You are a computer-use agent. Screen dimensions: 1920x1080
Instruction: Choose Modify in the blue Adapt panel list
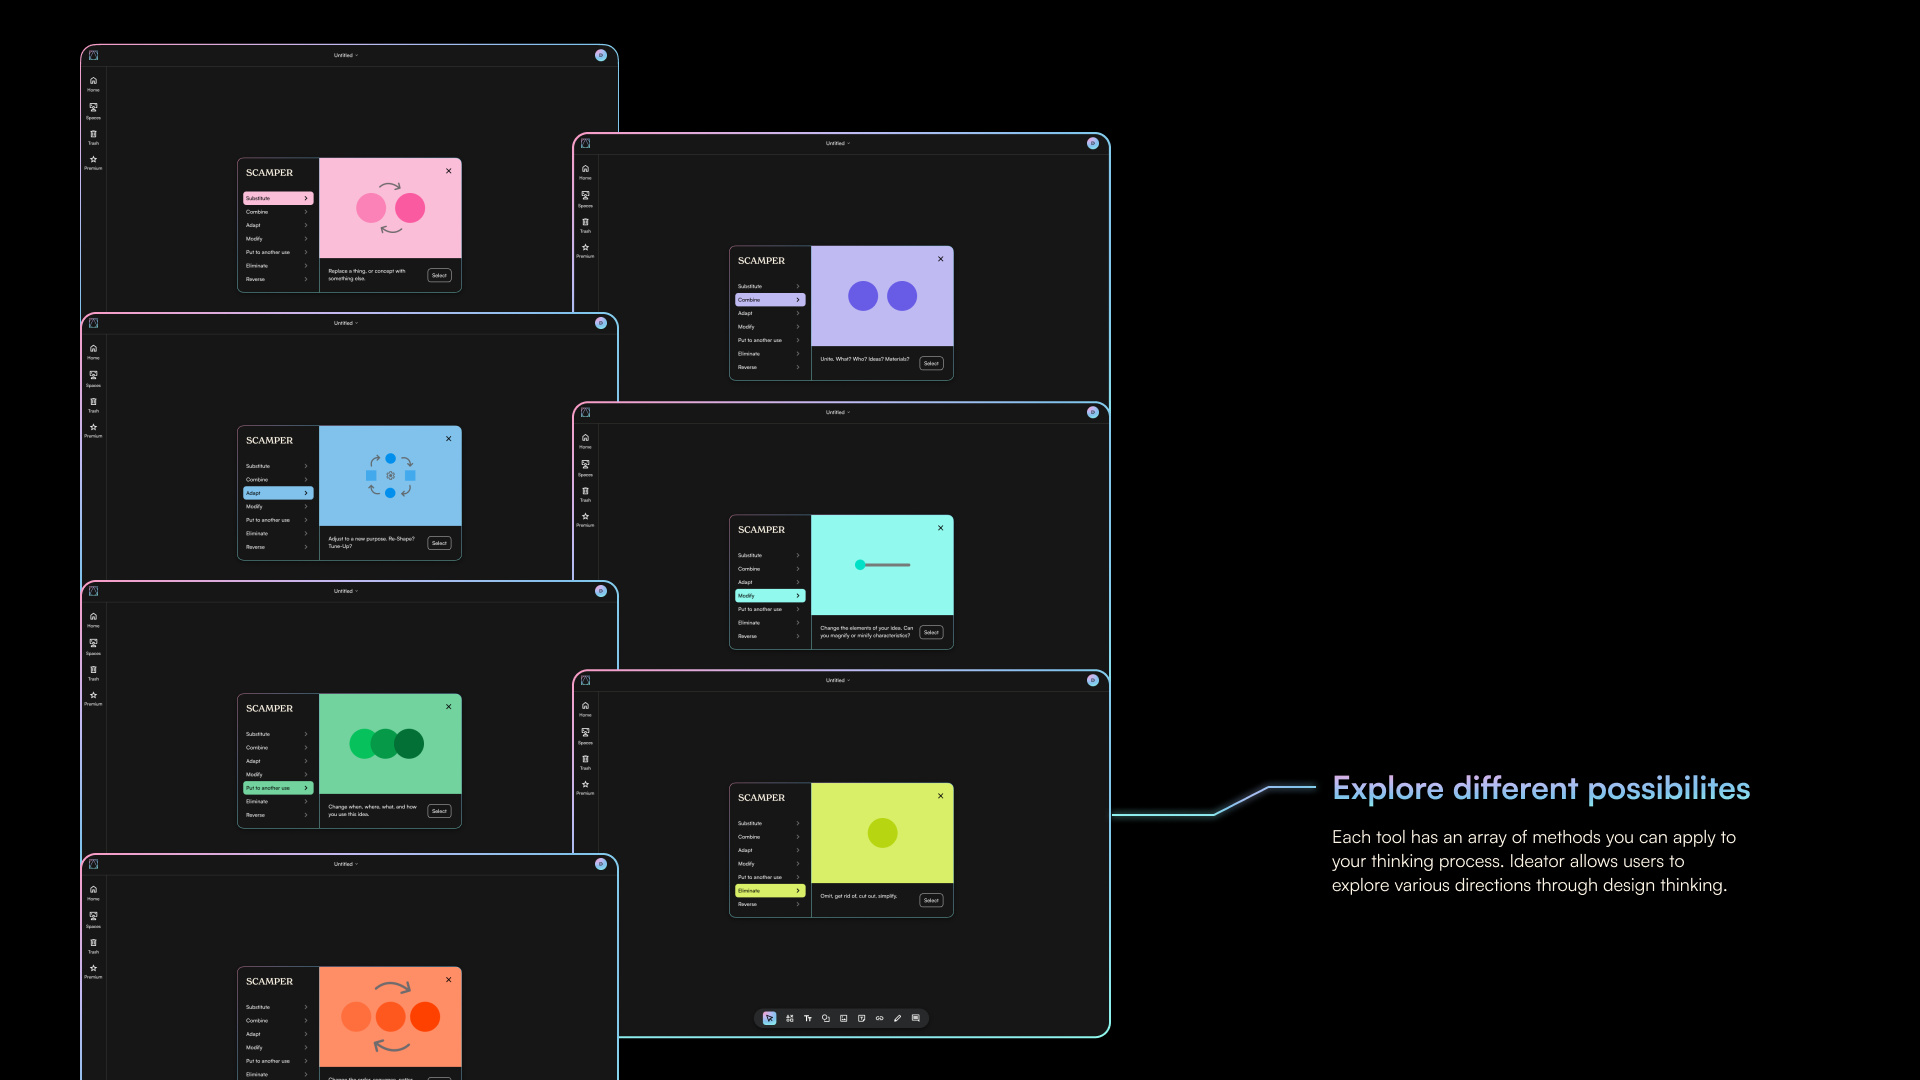255,507
